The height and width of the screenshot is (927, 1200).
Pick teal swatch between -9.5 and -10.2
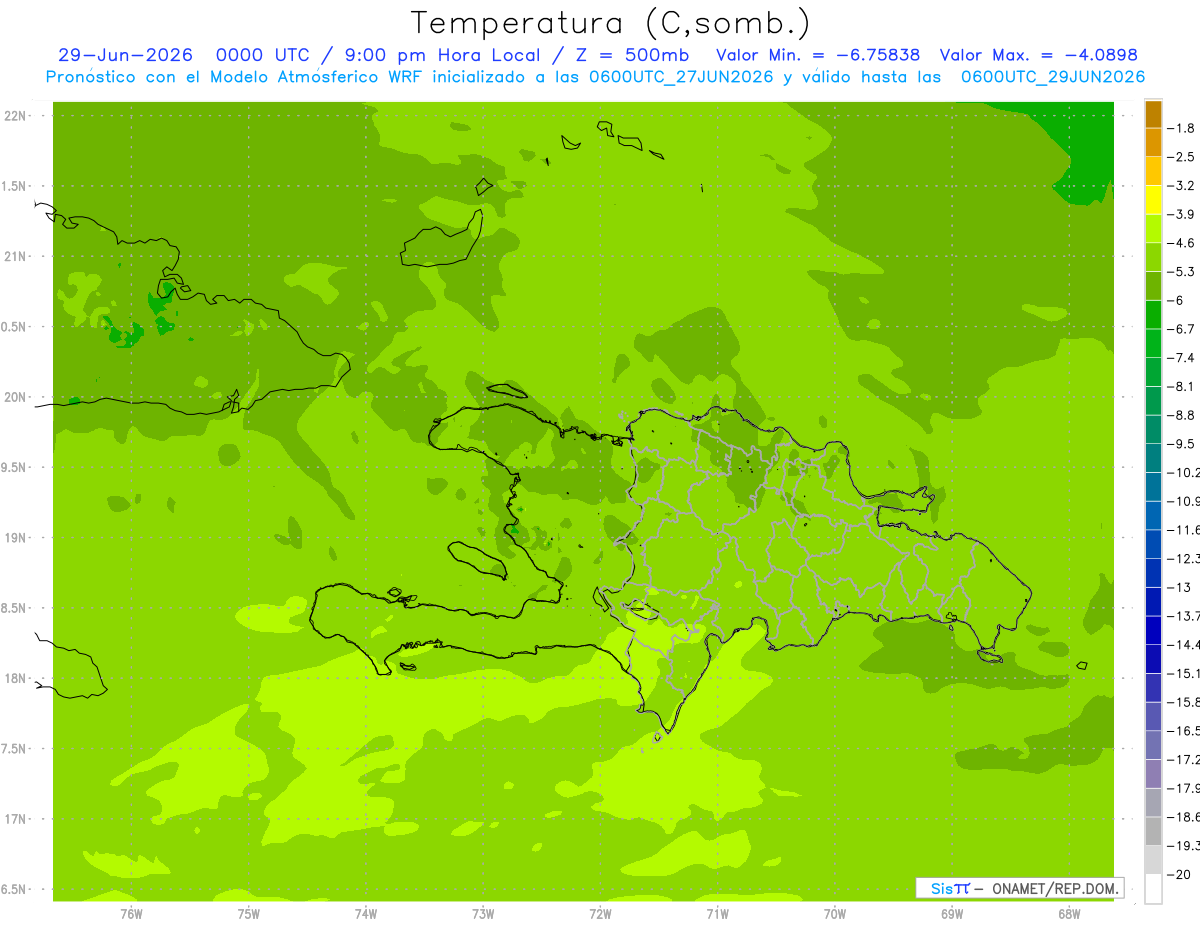(x=1153, y=458)
